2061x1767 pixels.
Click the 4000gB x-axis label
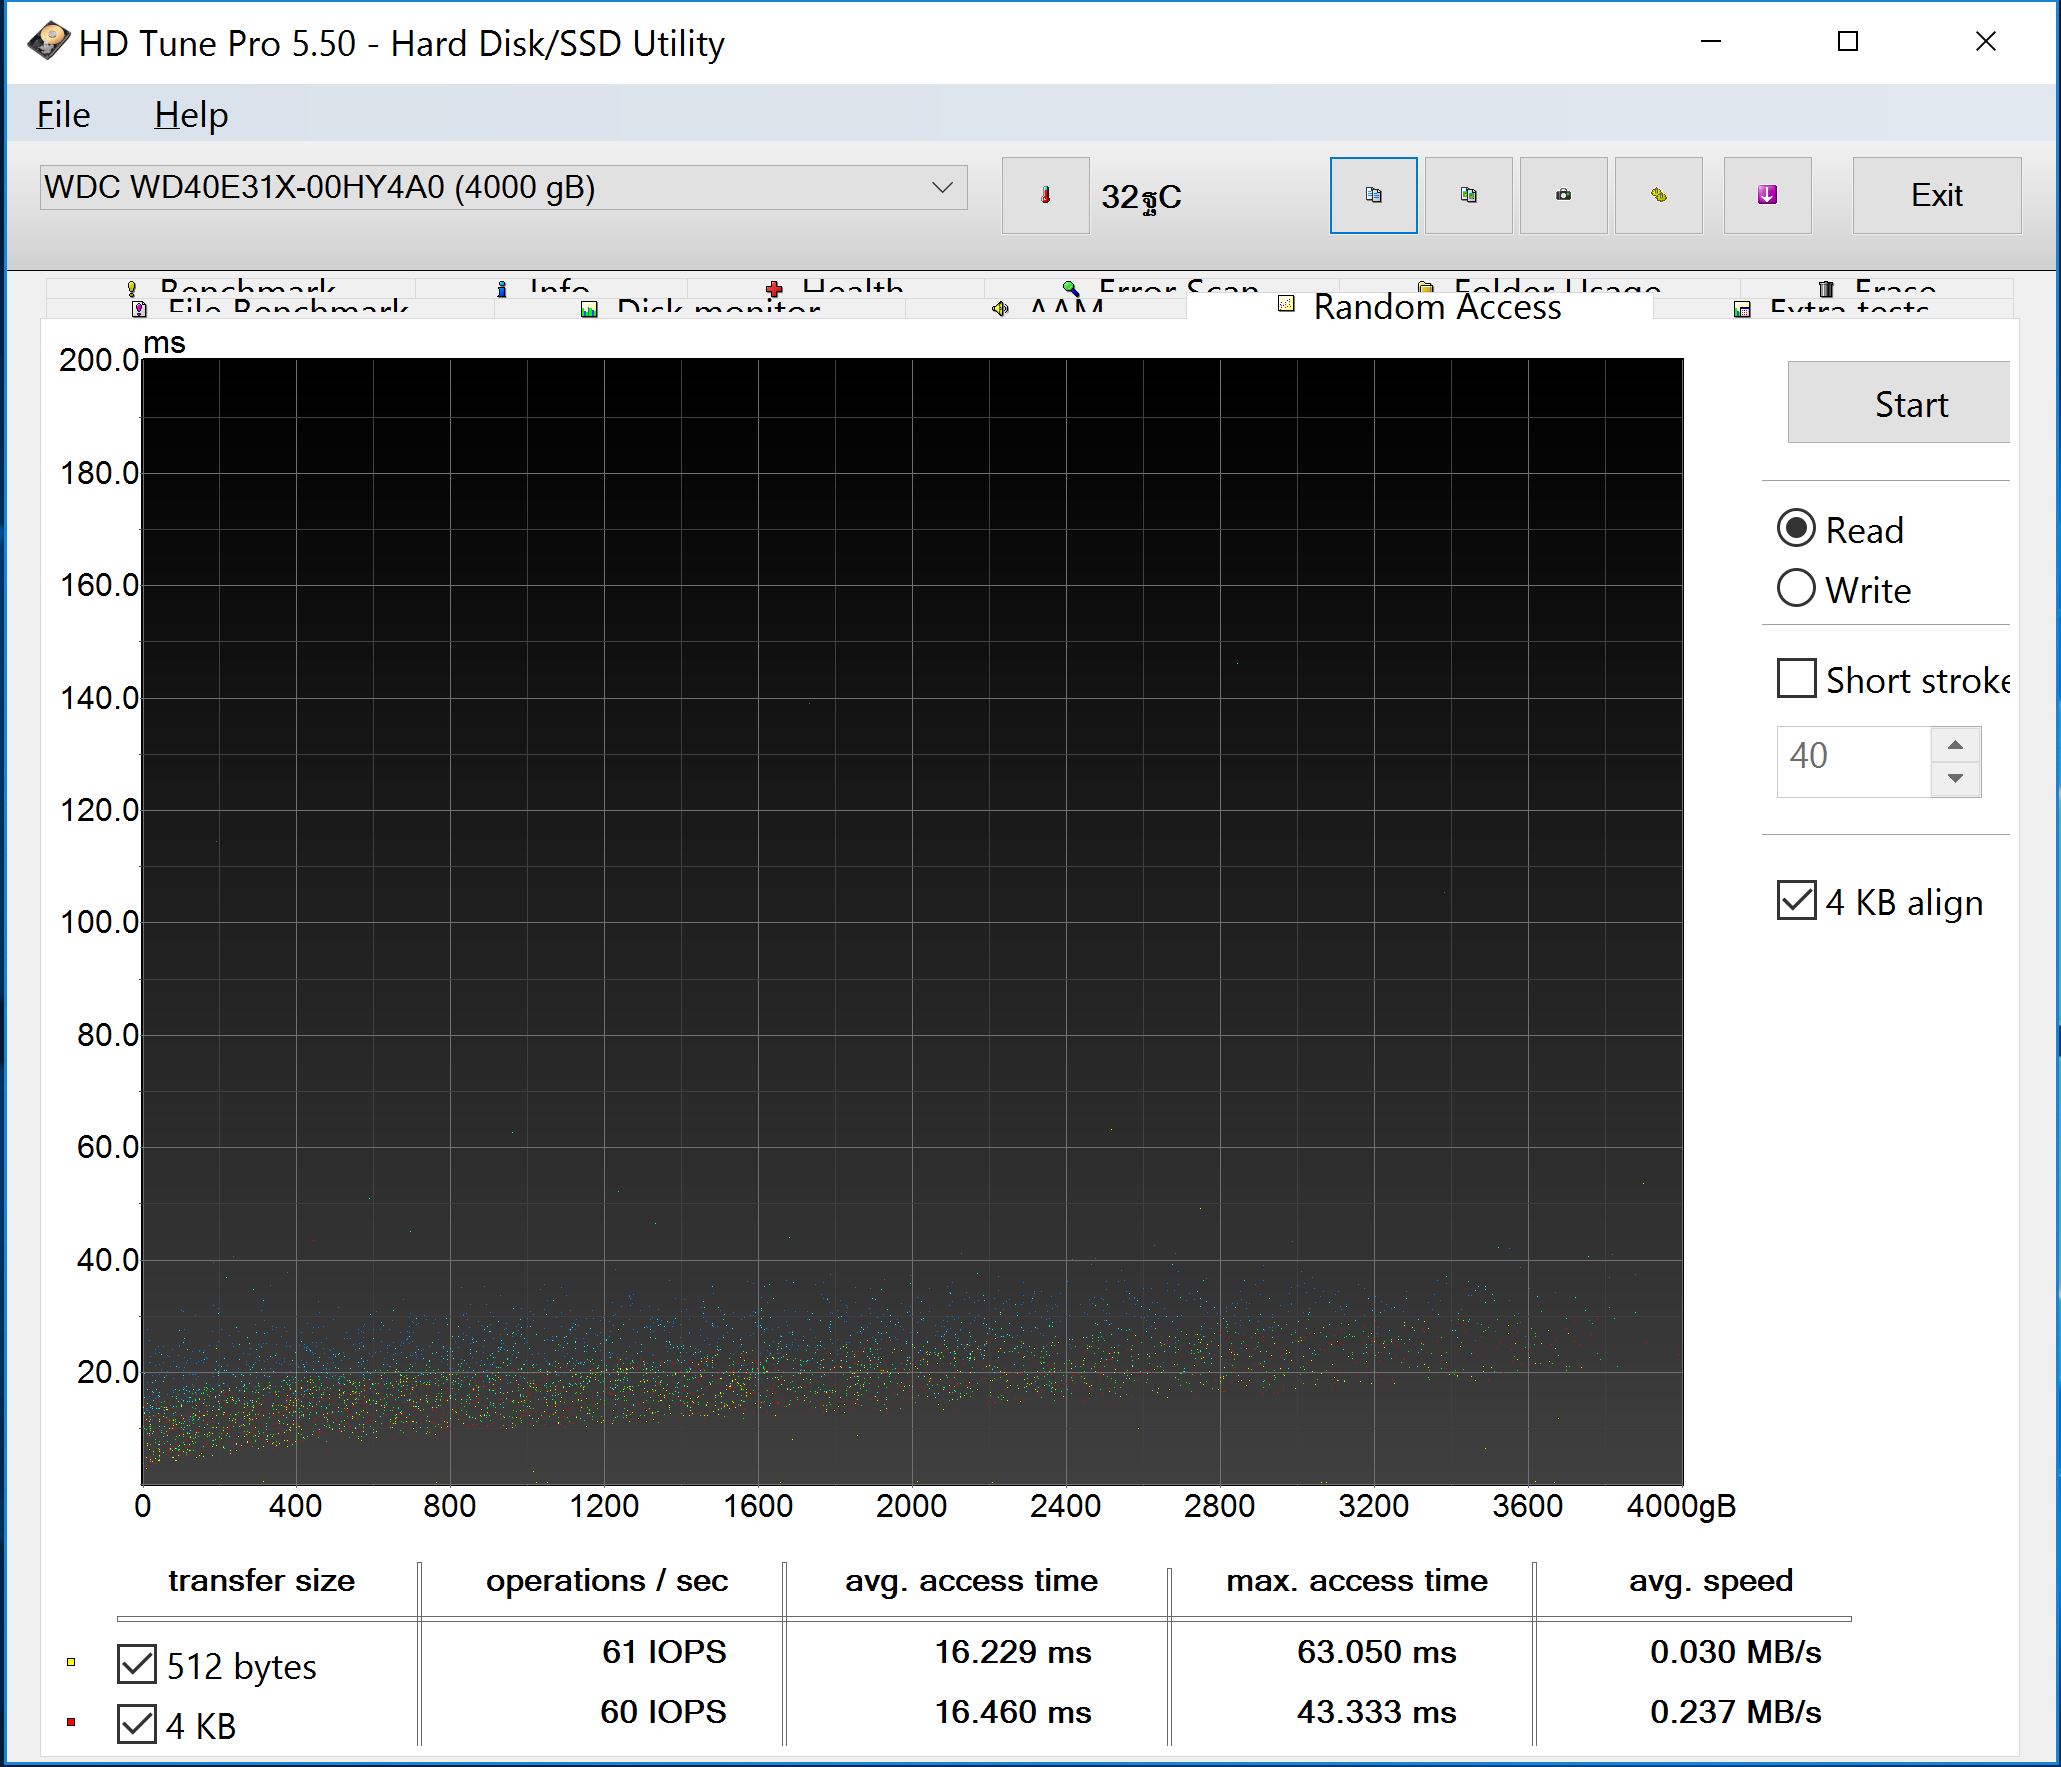click(x=1681, y=1506)
